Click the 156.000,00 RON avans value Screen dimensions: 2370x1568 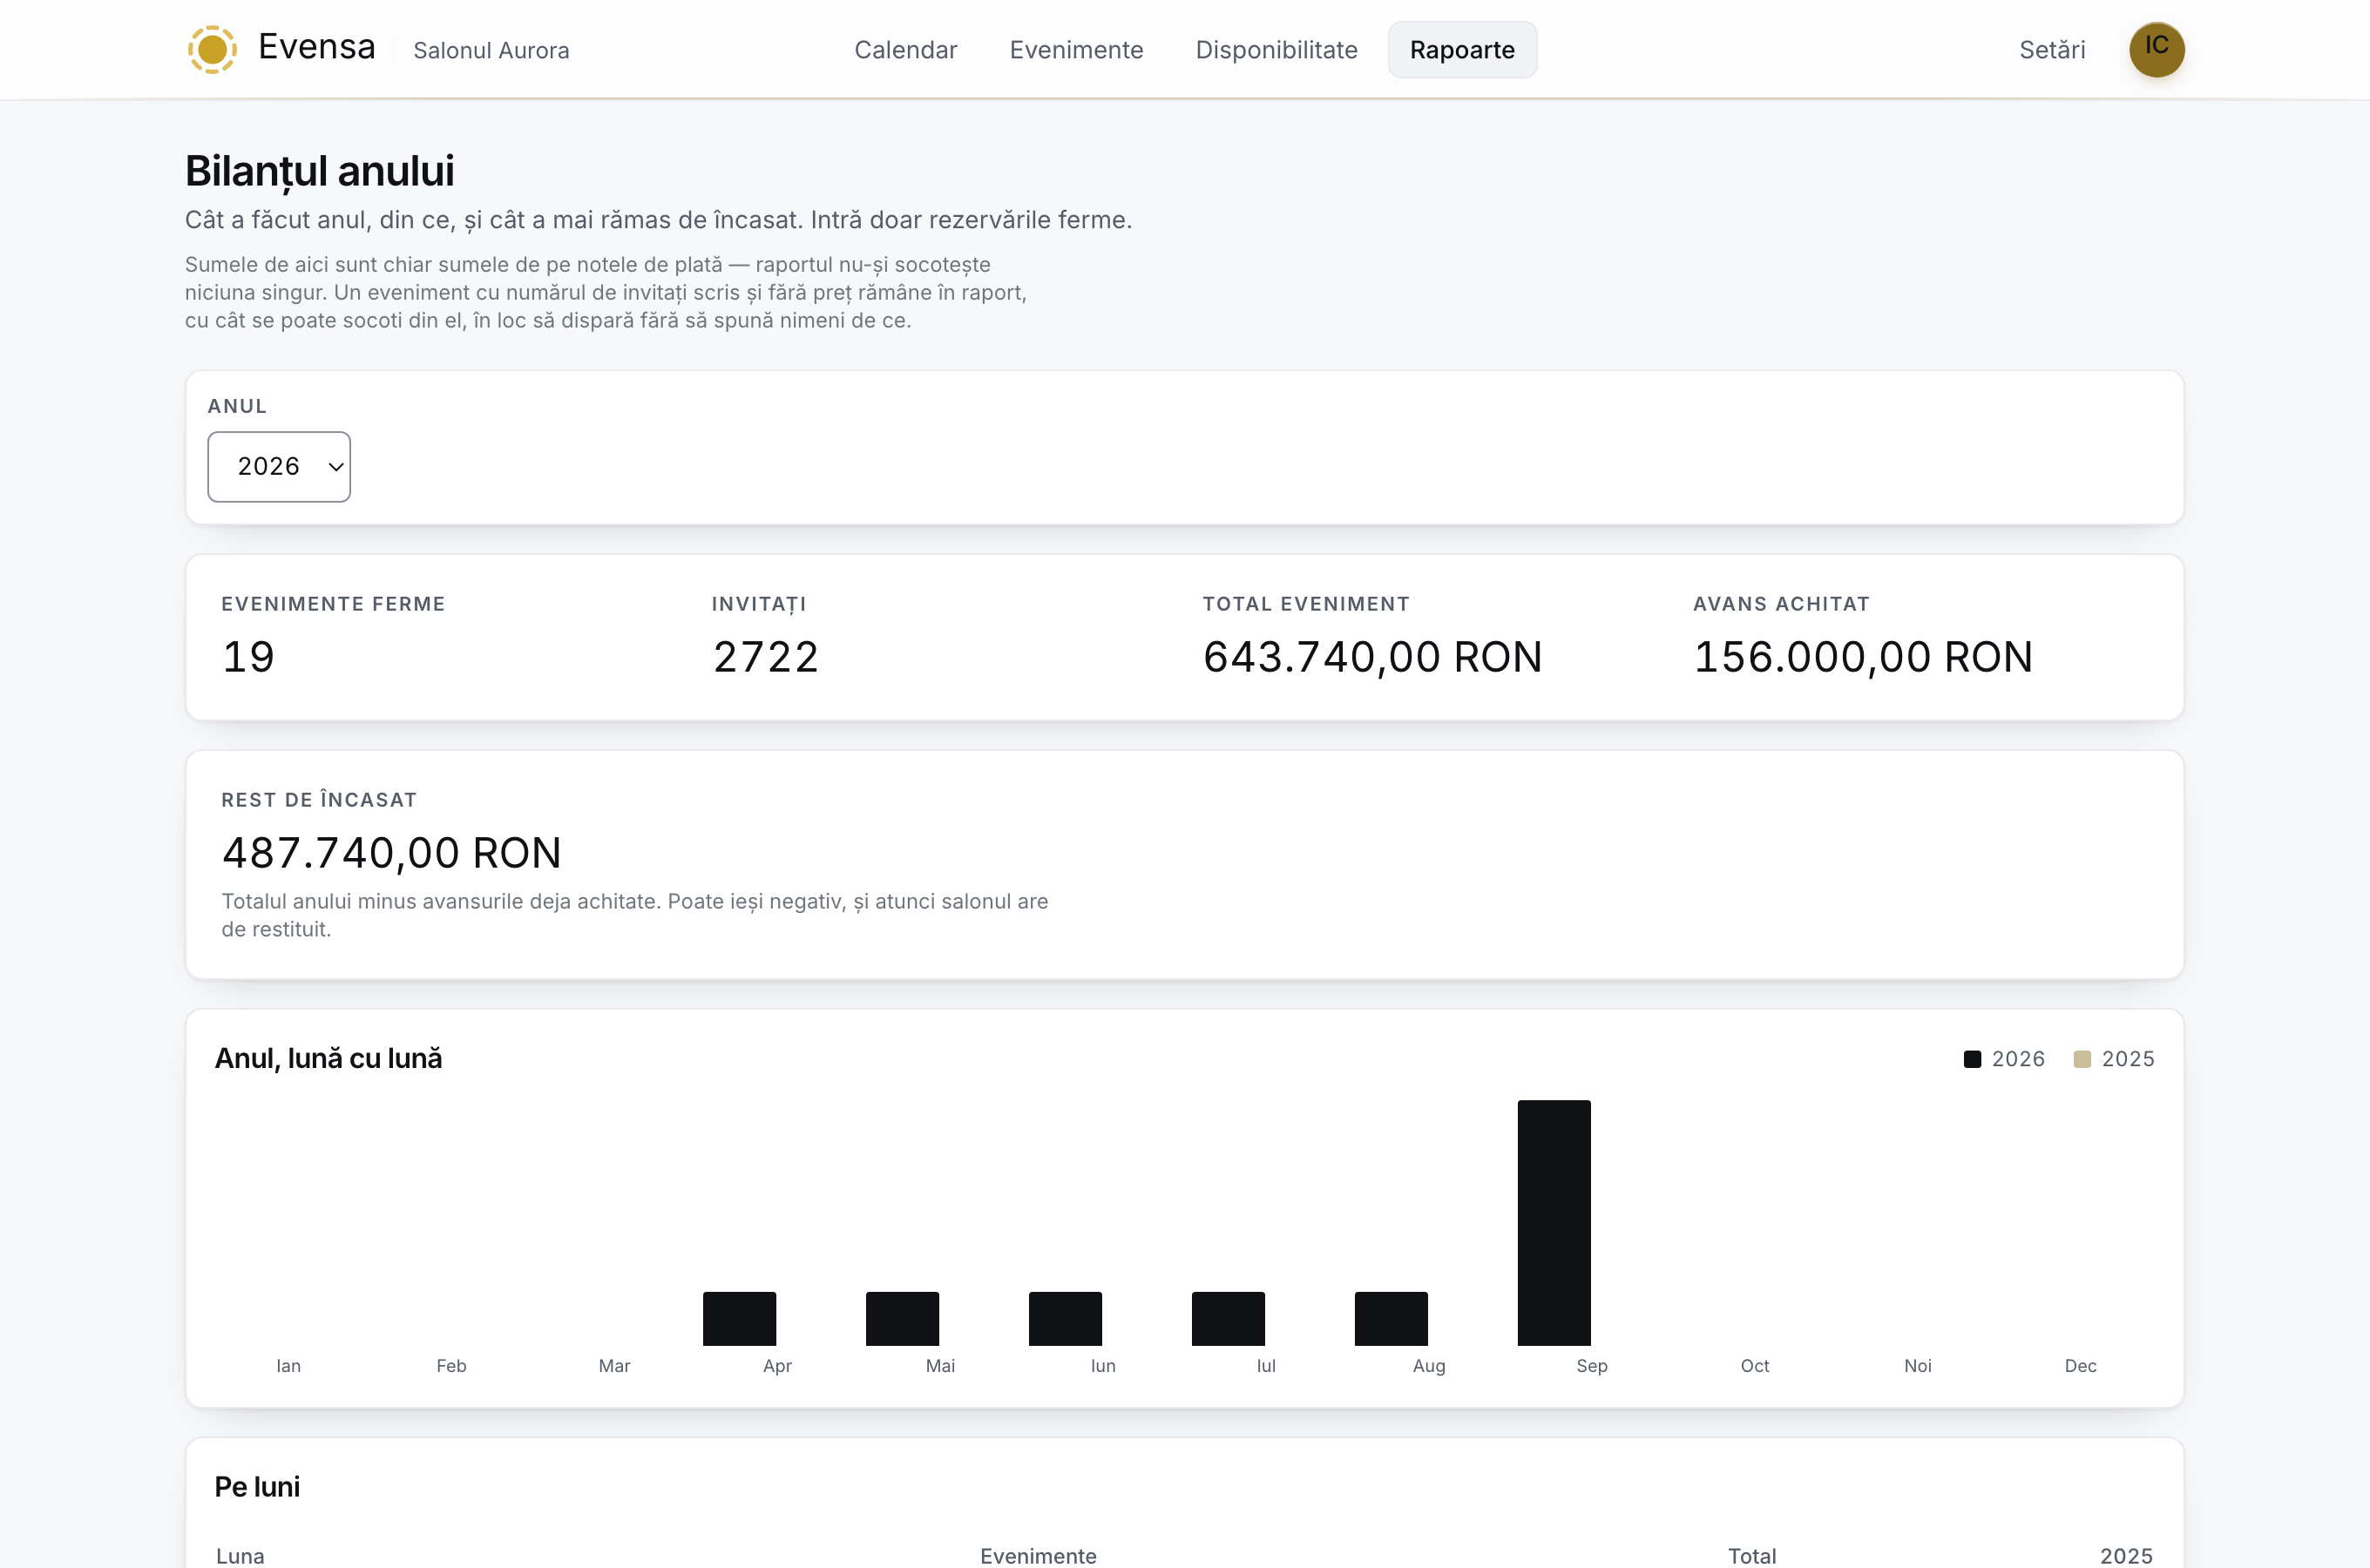click(x=1862, y=657)
